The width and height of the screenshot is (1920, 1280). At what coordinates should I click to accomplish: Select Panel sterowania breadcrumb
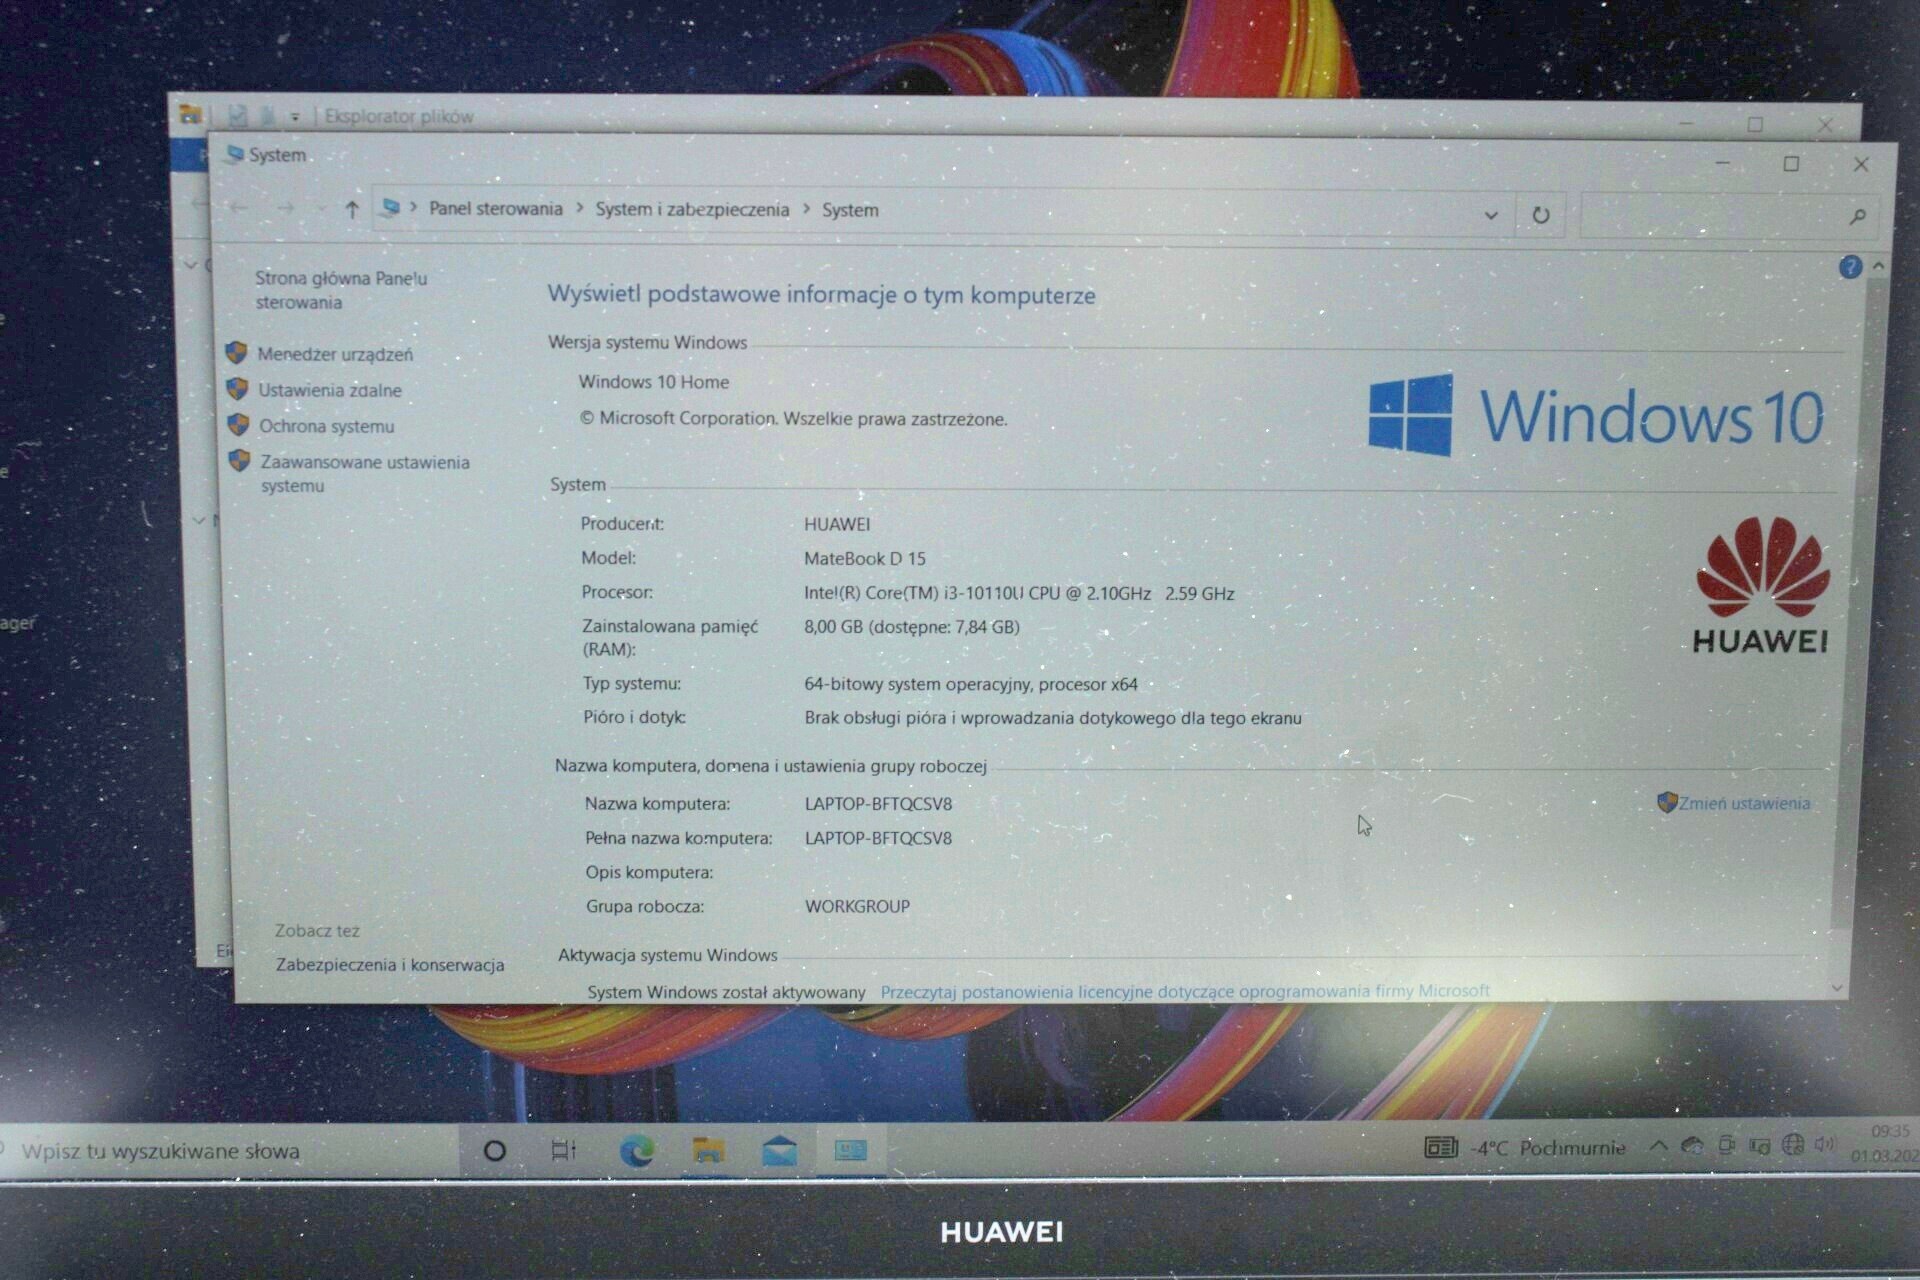pos(495,208)
